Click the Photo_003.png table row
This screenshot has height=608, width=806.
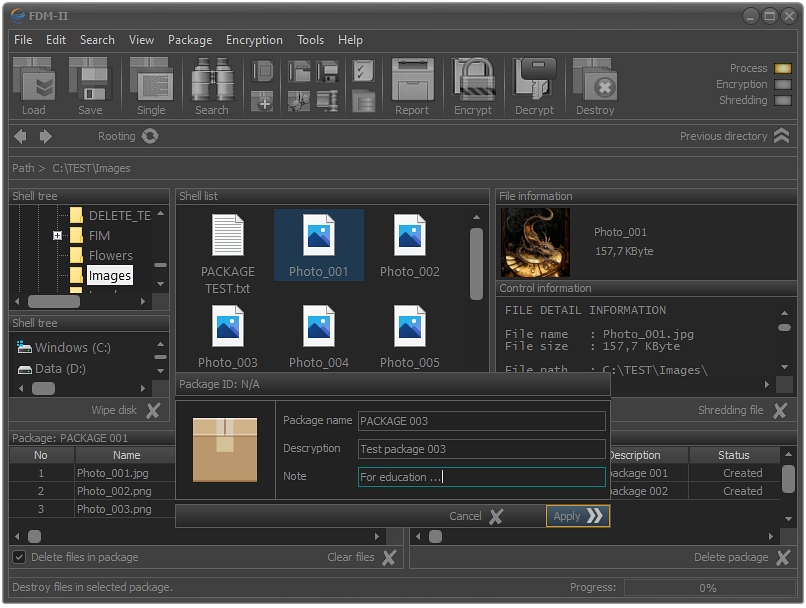(93, 509)
